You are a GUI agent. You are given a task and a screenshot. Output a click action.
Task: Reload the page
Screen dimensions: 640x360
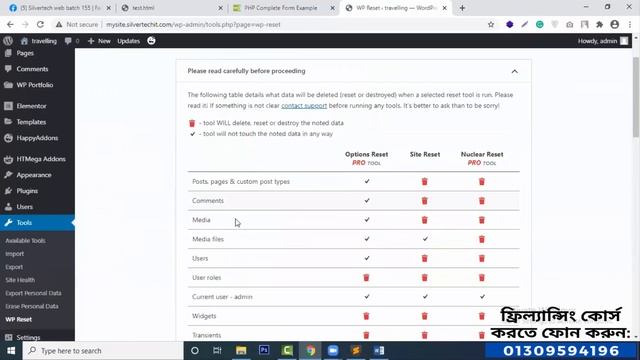click(x=40, y=24)
